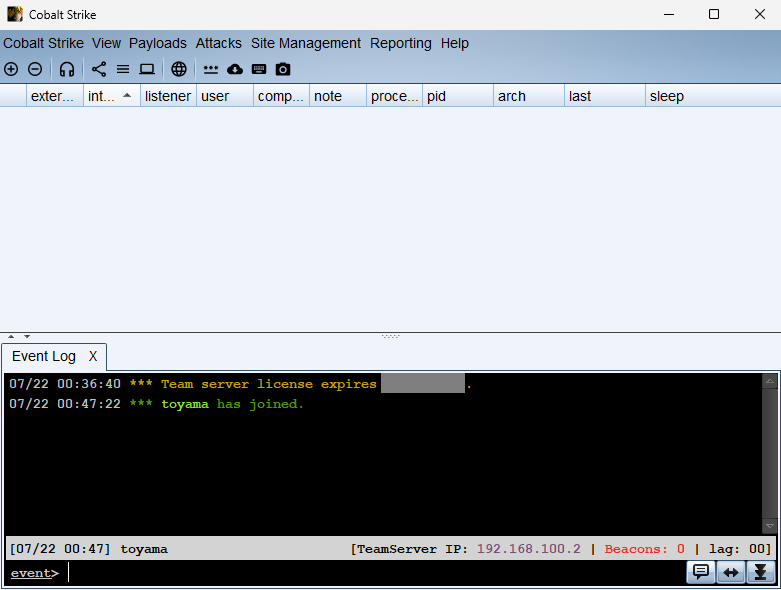Toggle scroll-to-bottom button in the event console
This screenshot has width=781, height=590.
coord(760,572)
